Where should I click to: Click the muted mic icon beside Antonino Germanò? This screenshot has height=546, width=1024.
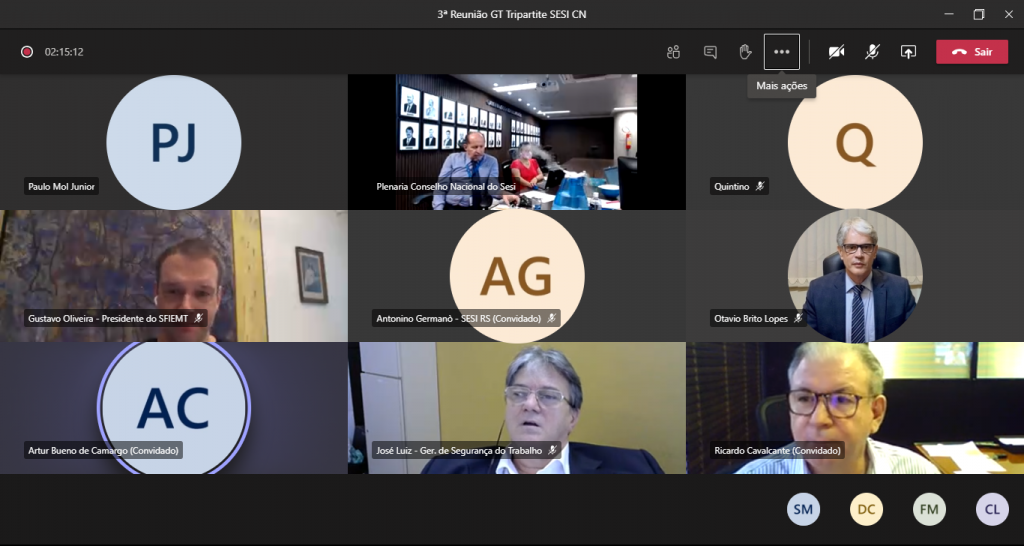[552, 319]
